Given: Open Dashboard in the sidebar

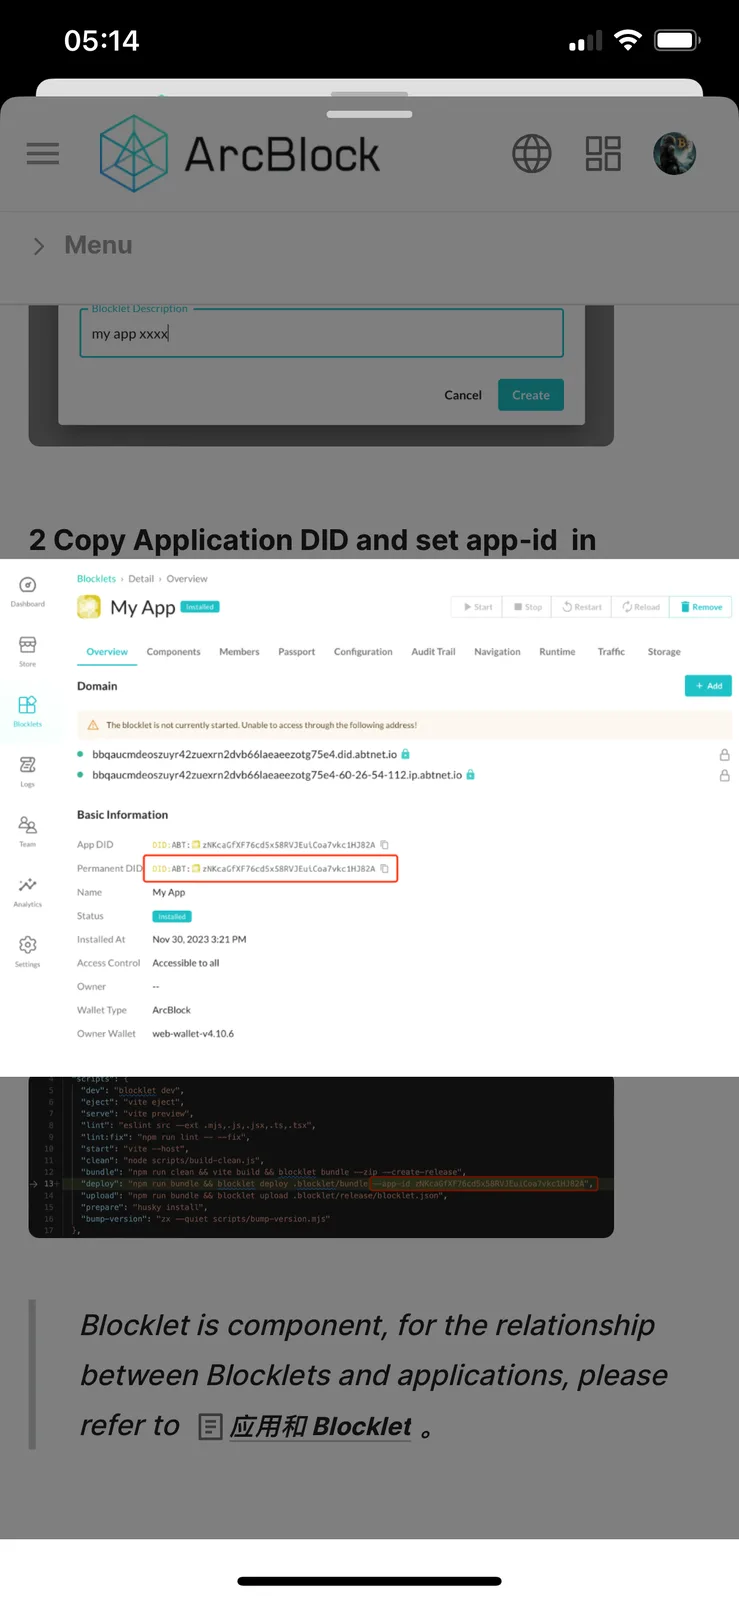Looking at the screenshot, I should 28,591.
